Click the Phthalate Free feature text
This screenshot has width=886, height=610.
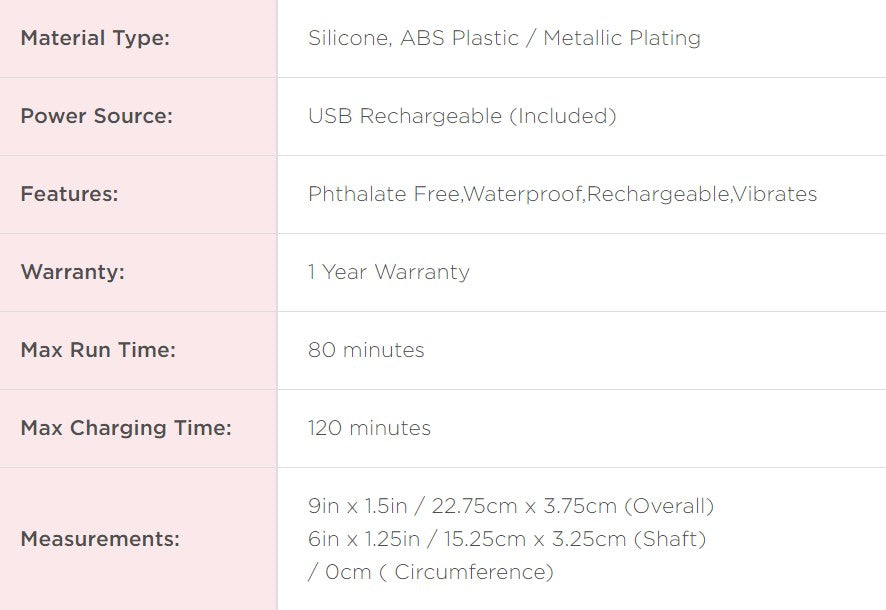click(x=384, y=194)
